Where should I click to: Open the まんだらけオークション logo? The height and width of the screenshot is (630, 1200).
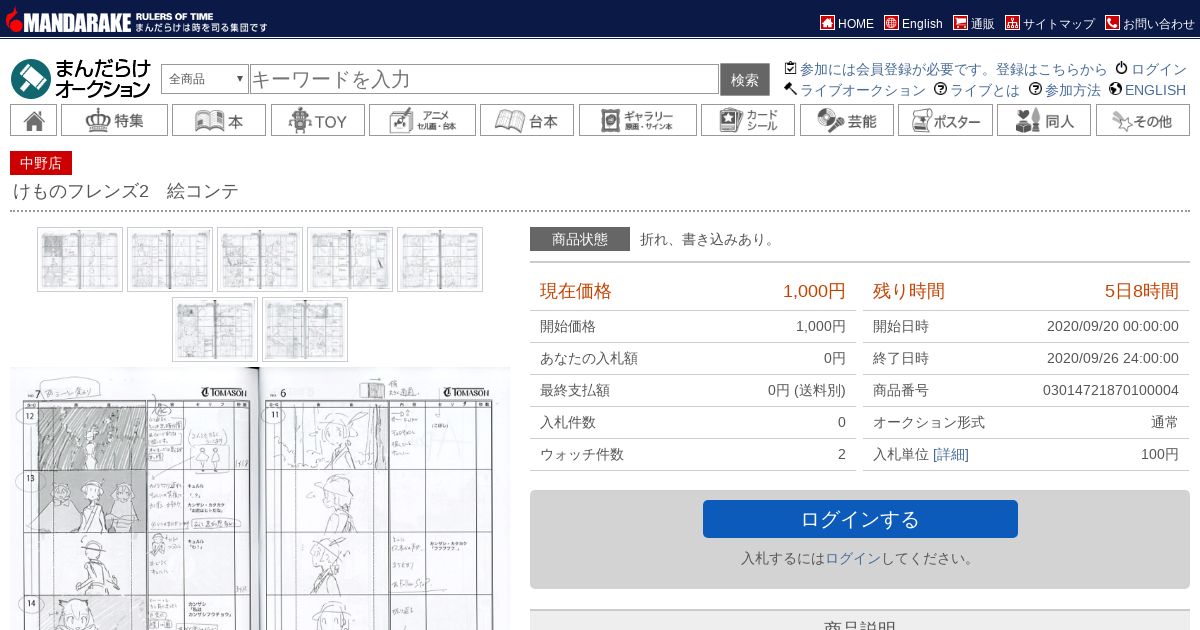pyautogui.click(x=81, y=79)
